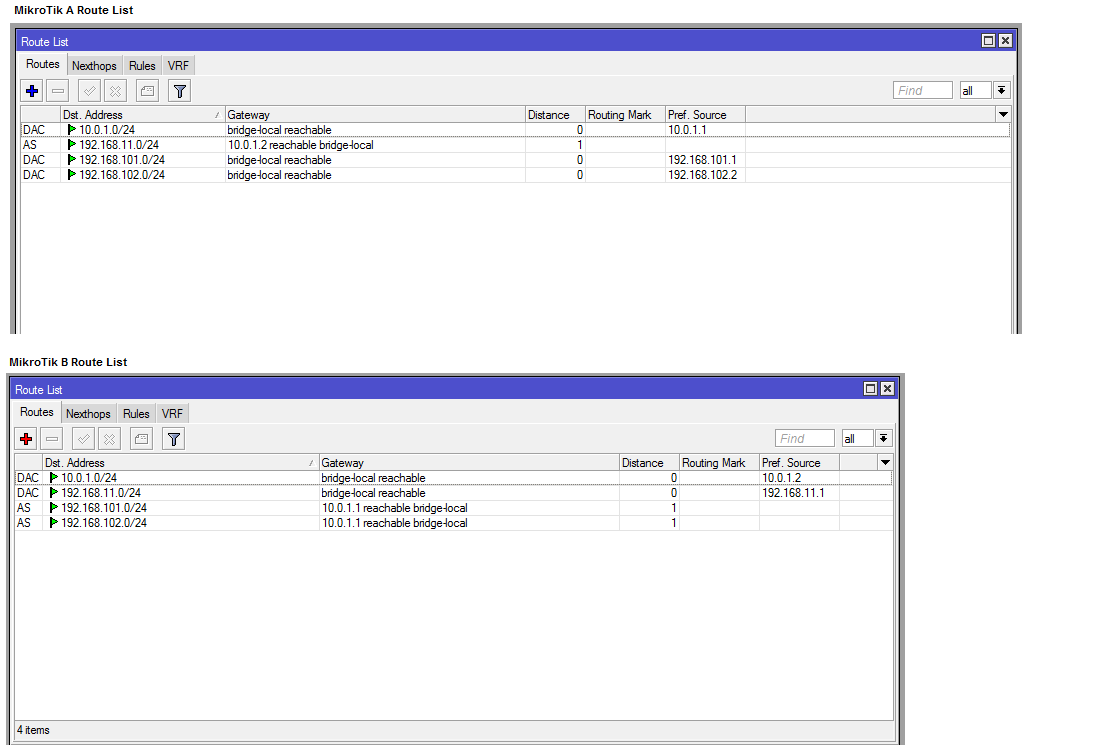Click the Find field on MikroTik B
Viewport: 1114px width, 745px height.
804,438
